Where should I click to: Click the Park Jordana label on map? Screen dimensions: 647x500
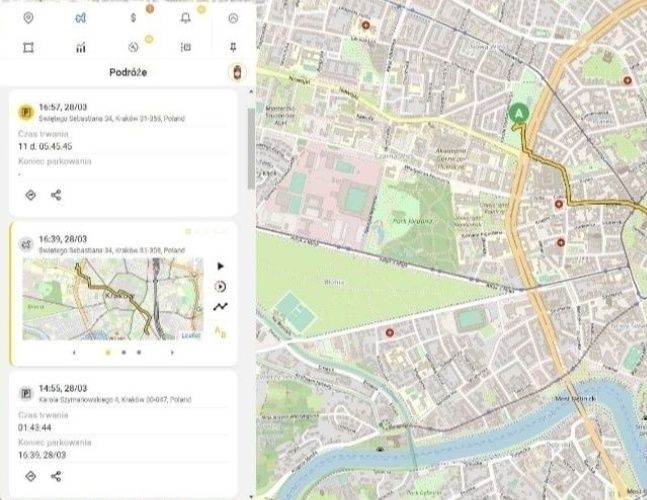(x=413, y=221)
